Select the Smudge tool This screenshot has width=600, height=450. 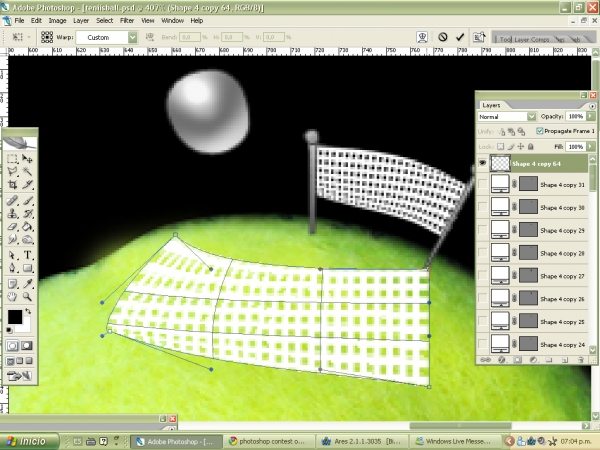coord(12,240)
